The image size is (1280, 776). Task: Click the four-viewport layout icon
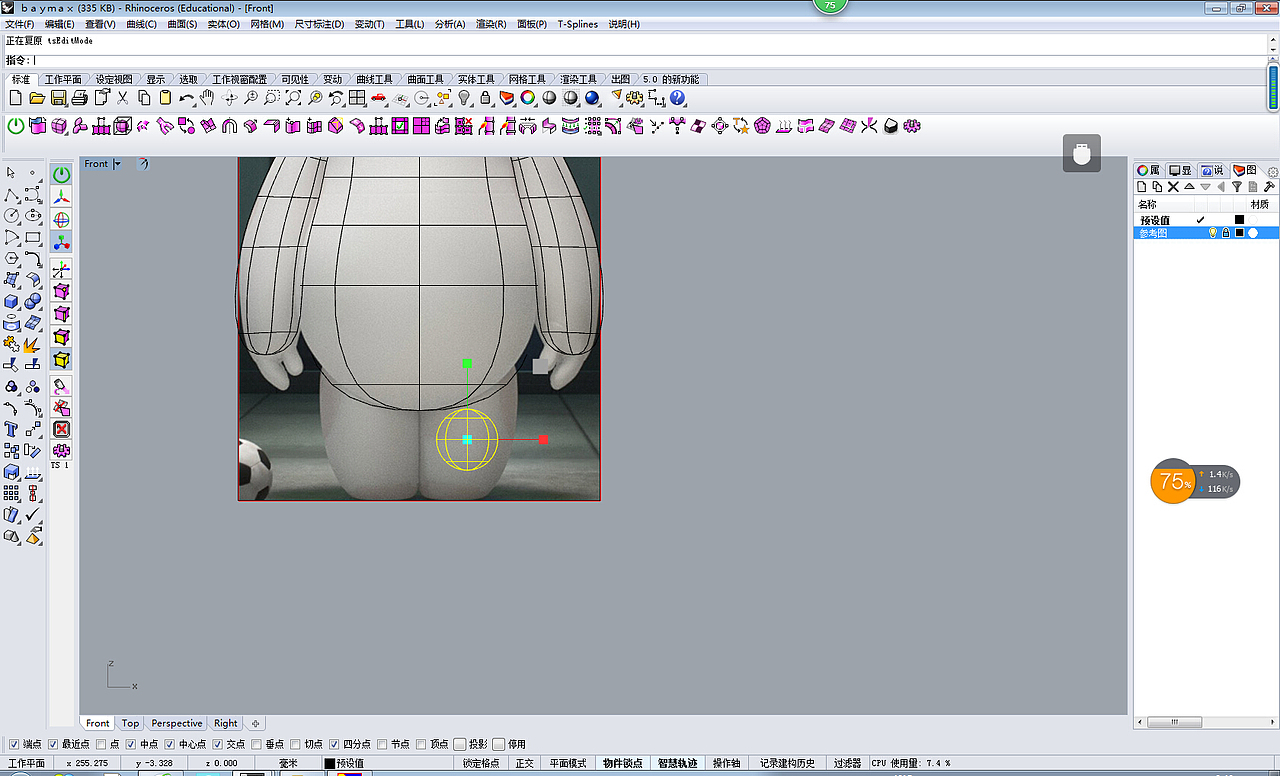pos(357,98)
